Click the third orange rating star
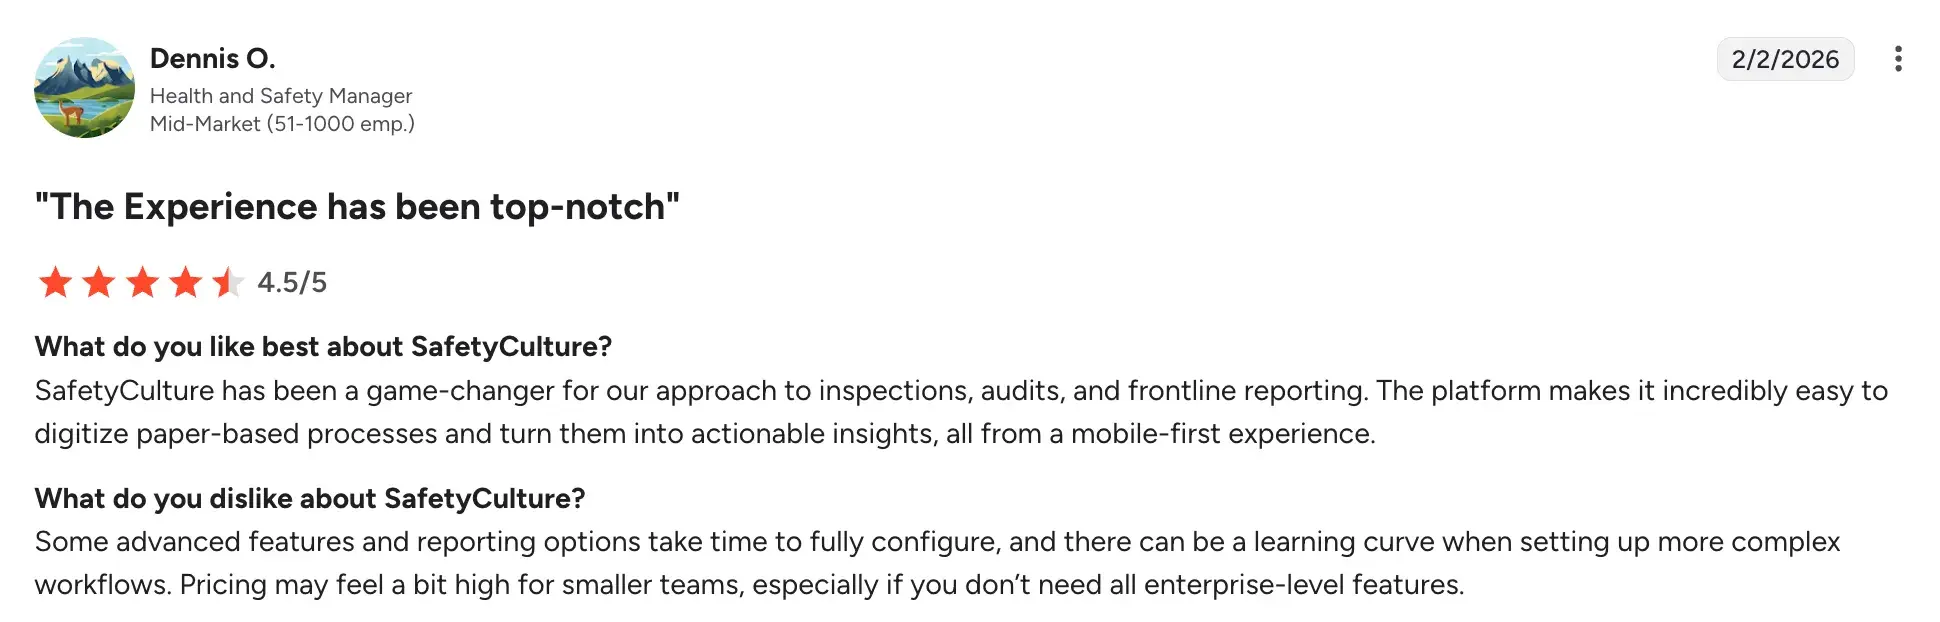Screen dimensions: 1940x622 142,282
